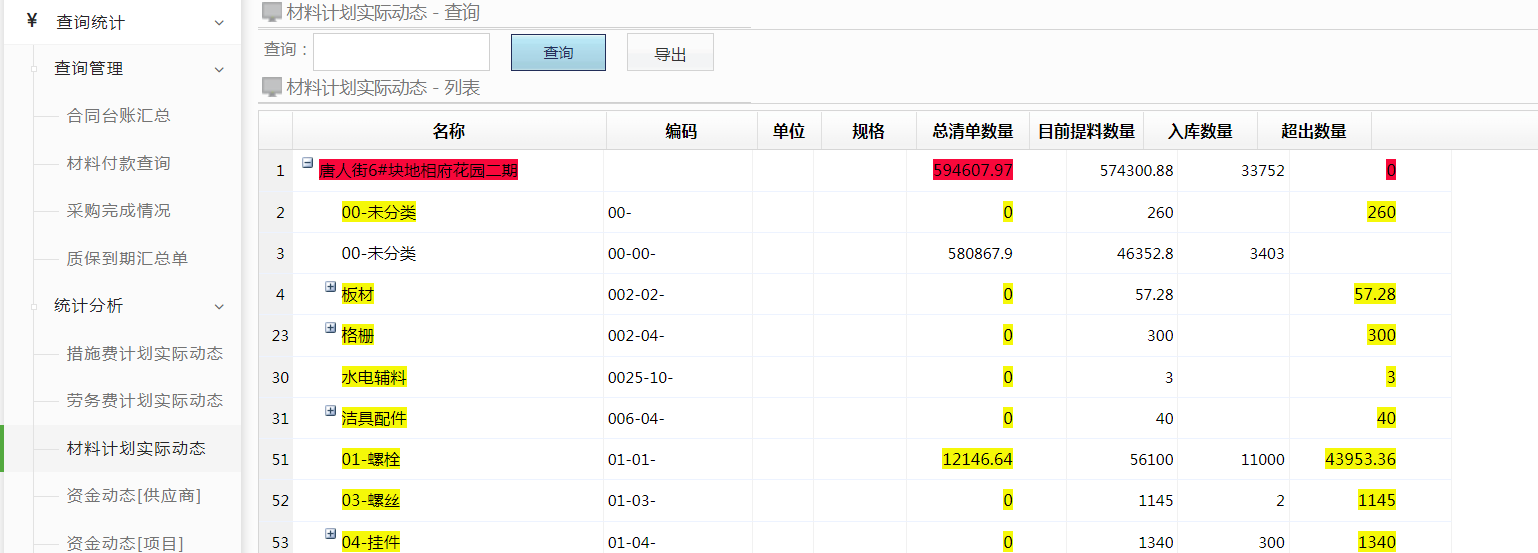1538x553 pixels.
Task: Expand the 洁具配件 row
Action: coord(331,410)
